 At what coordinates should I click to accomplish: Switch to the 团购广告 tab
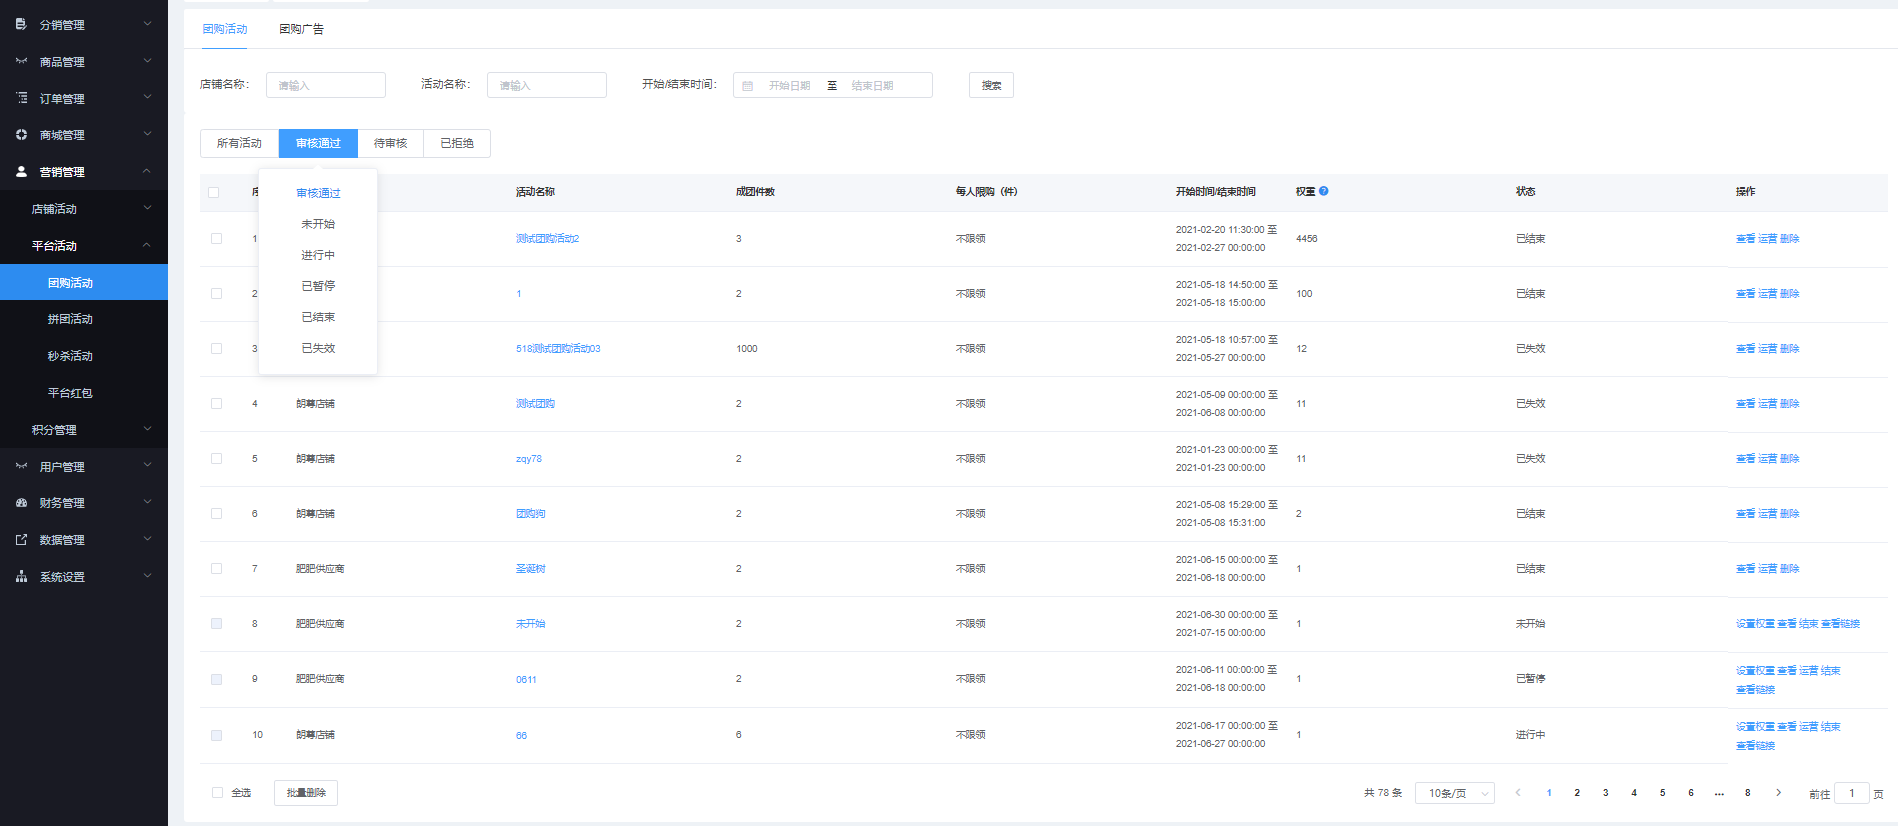[x=301, y=29]
